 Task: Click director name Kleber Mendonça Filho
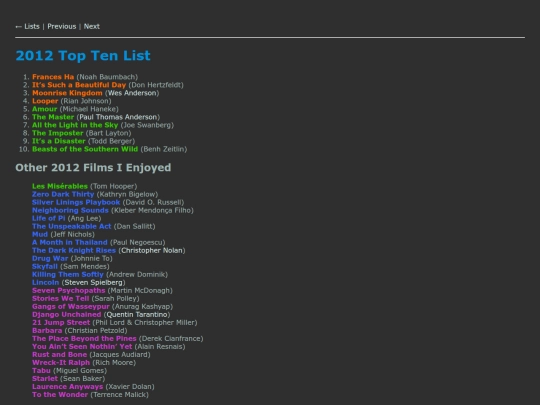click(153, 210)
